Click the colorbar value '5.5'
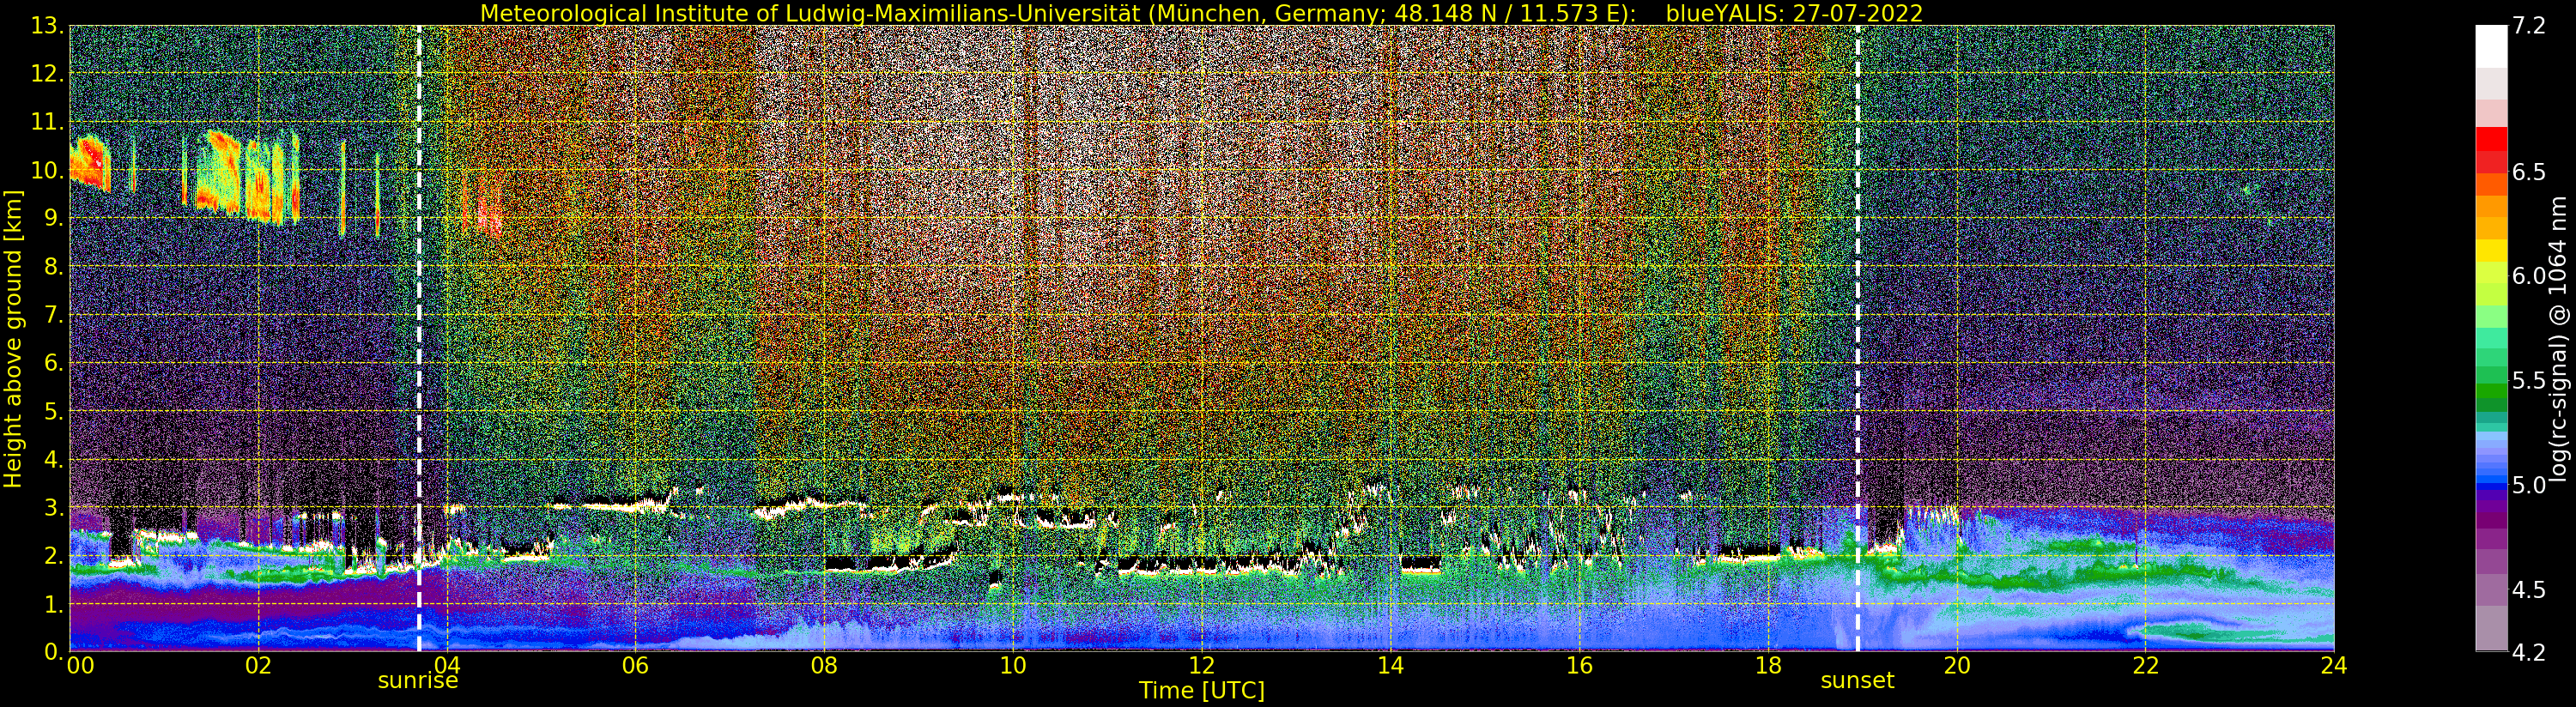 [x=2529, y=381]
